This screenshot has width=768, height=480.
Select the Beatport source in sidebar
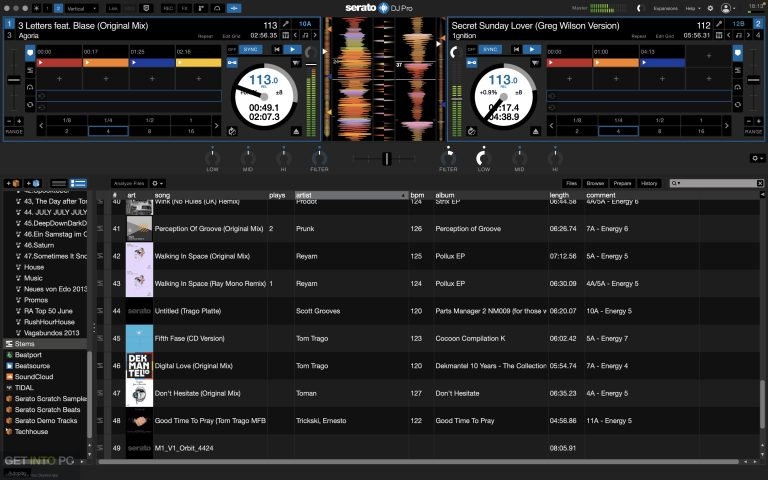28,355
